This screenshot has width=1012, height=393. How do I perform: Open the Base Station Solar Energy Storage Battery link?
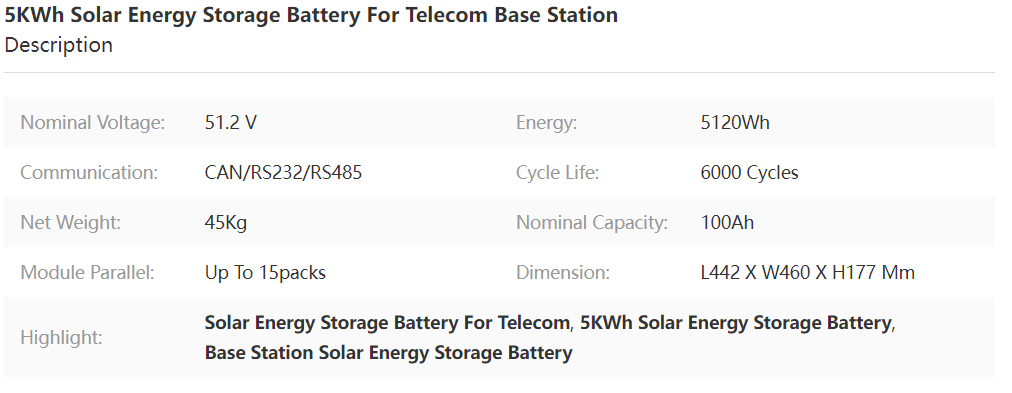[x=389, y=353]
